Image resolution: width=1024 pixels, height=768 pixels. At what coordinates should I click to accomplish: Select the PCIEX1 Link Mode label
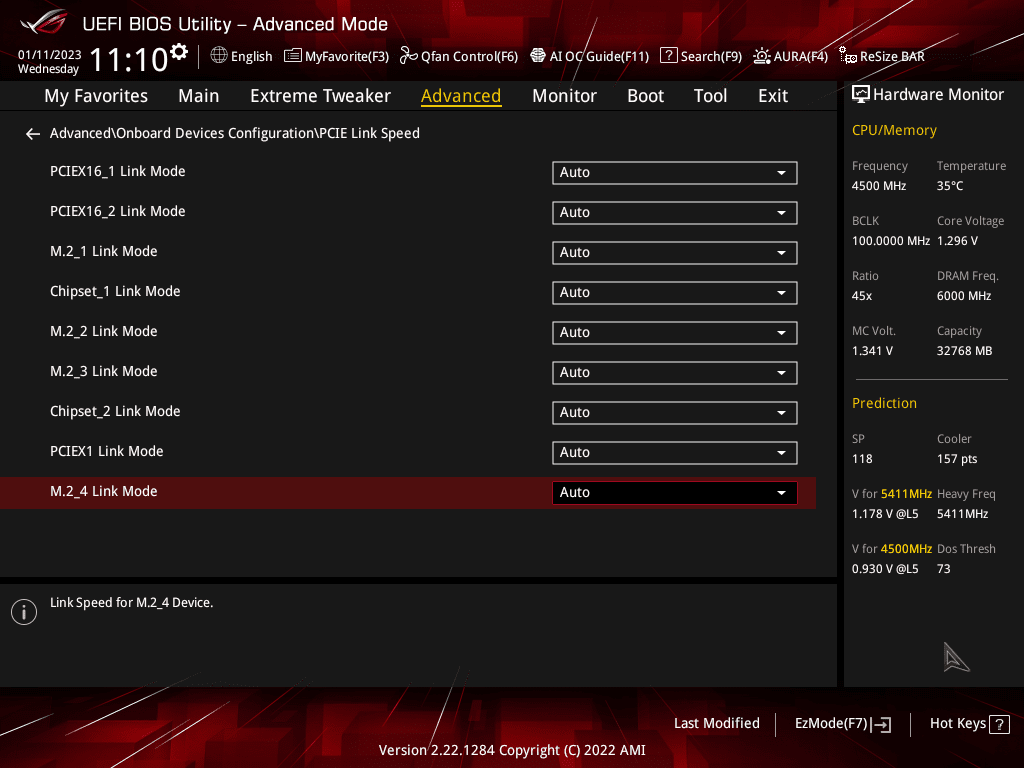pyautogui.click(x=106, y=451)
